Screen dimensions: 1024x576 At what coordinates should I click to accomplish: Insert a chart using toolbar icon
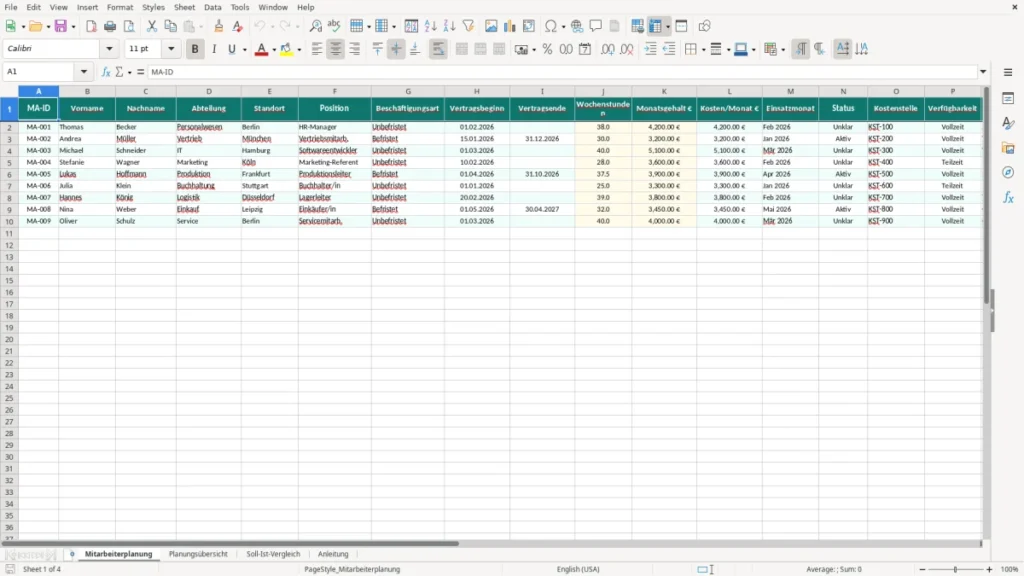point(509,26)
